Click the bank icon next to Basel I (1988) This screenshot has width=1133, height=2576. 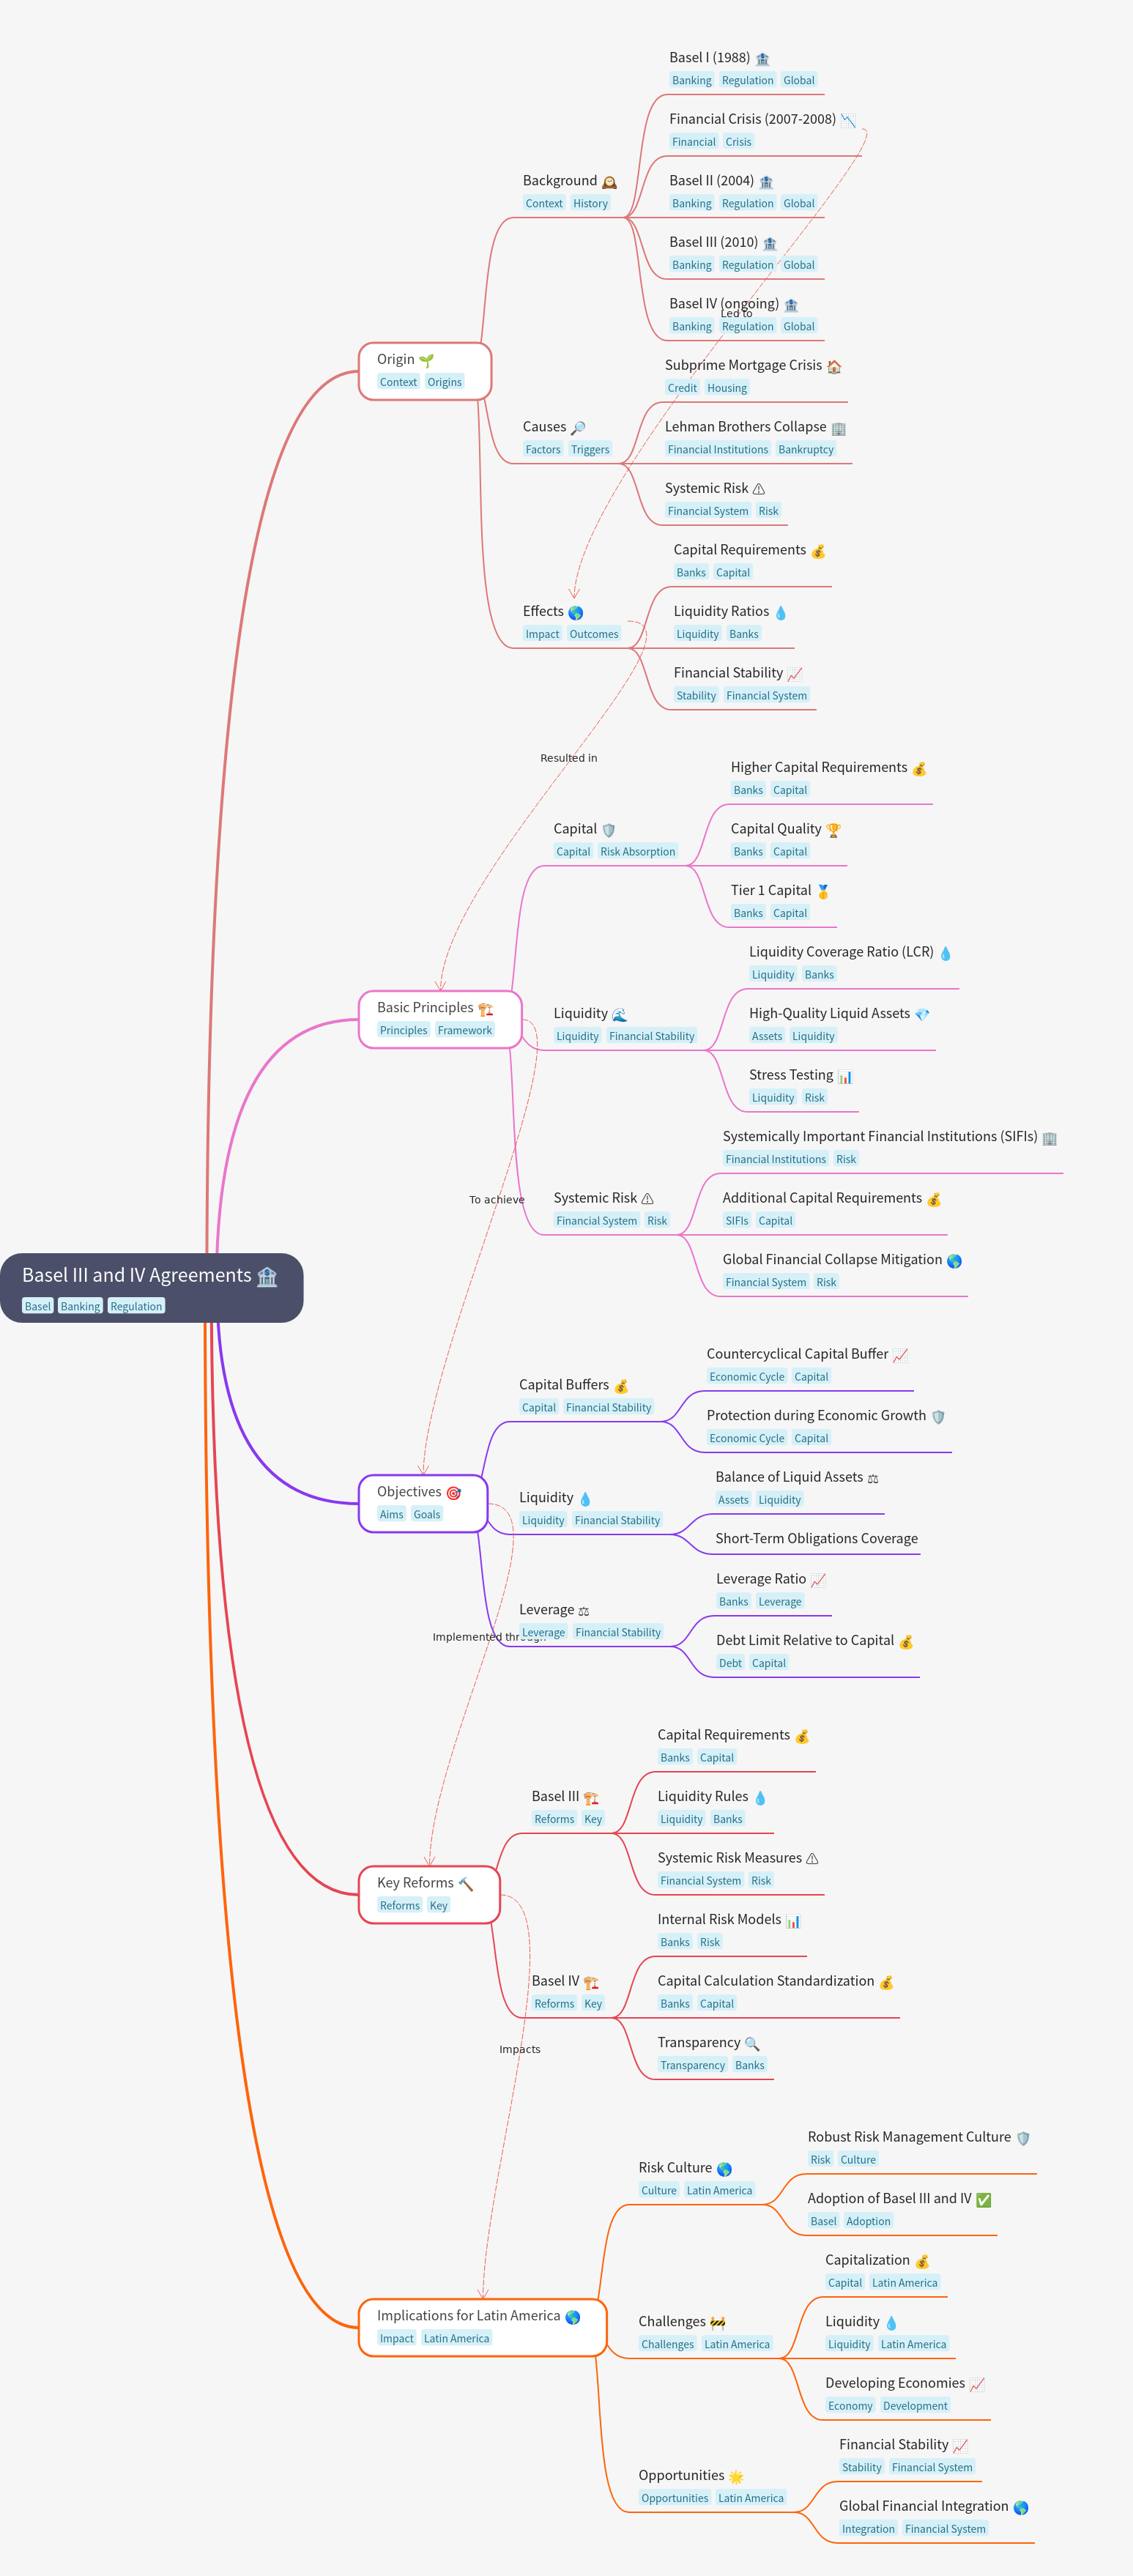(x=763, y=59)
